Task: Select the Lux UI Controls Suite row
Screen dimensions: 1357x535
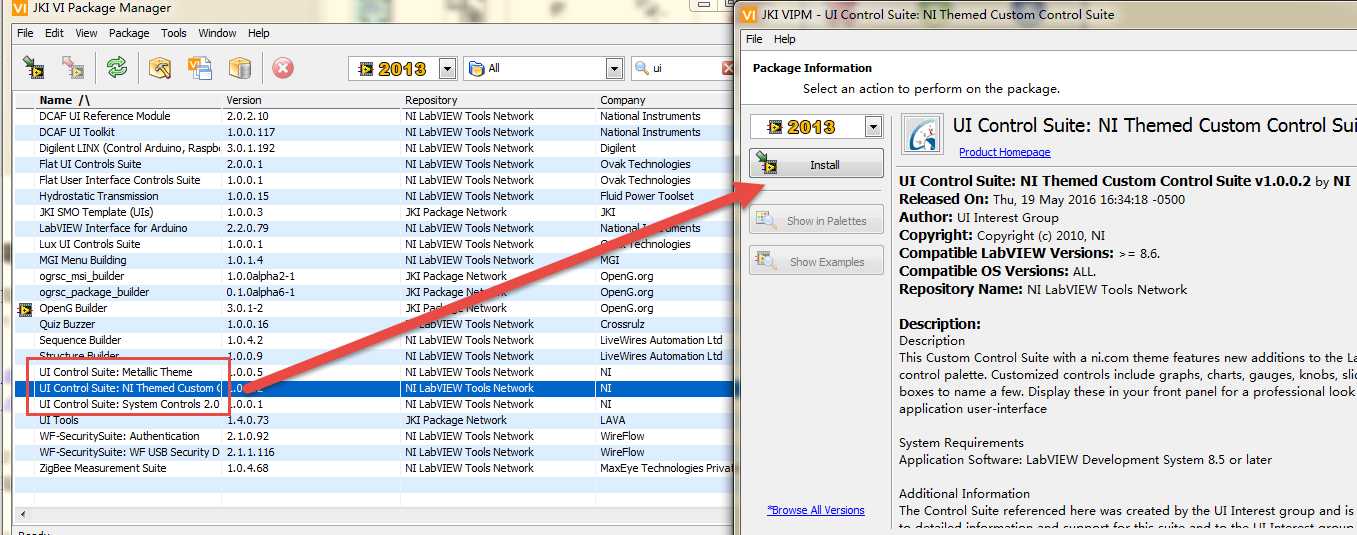Action: 374,244
